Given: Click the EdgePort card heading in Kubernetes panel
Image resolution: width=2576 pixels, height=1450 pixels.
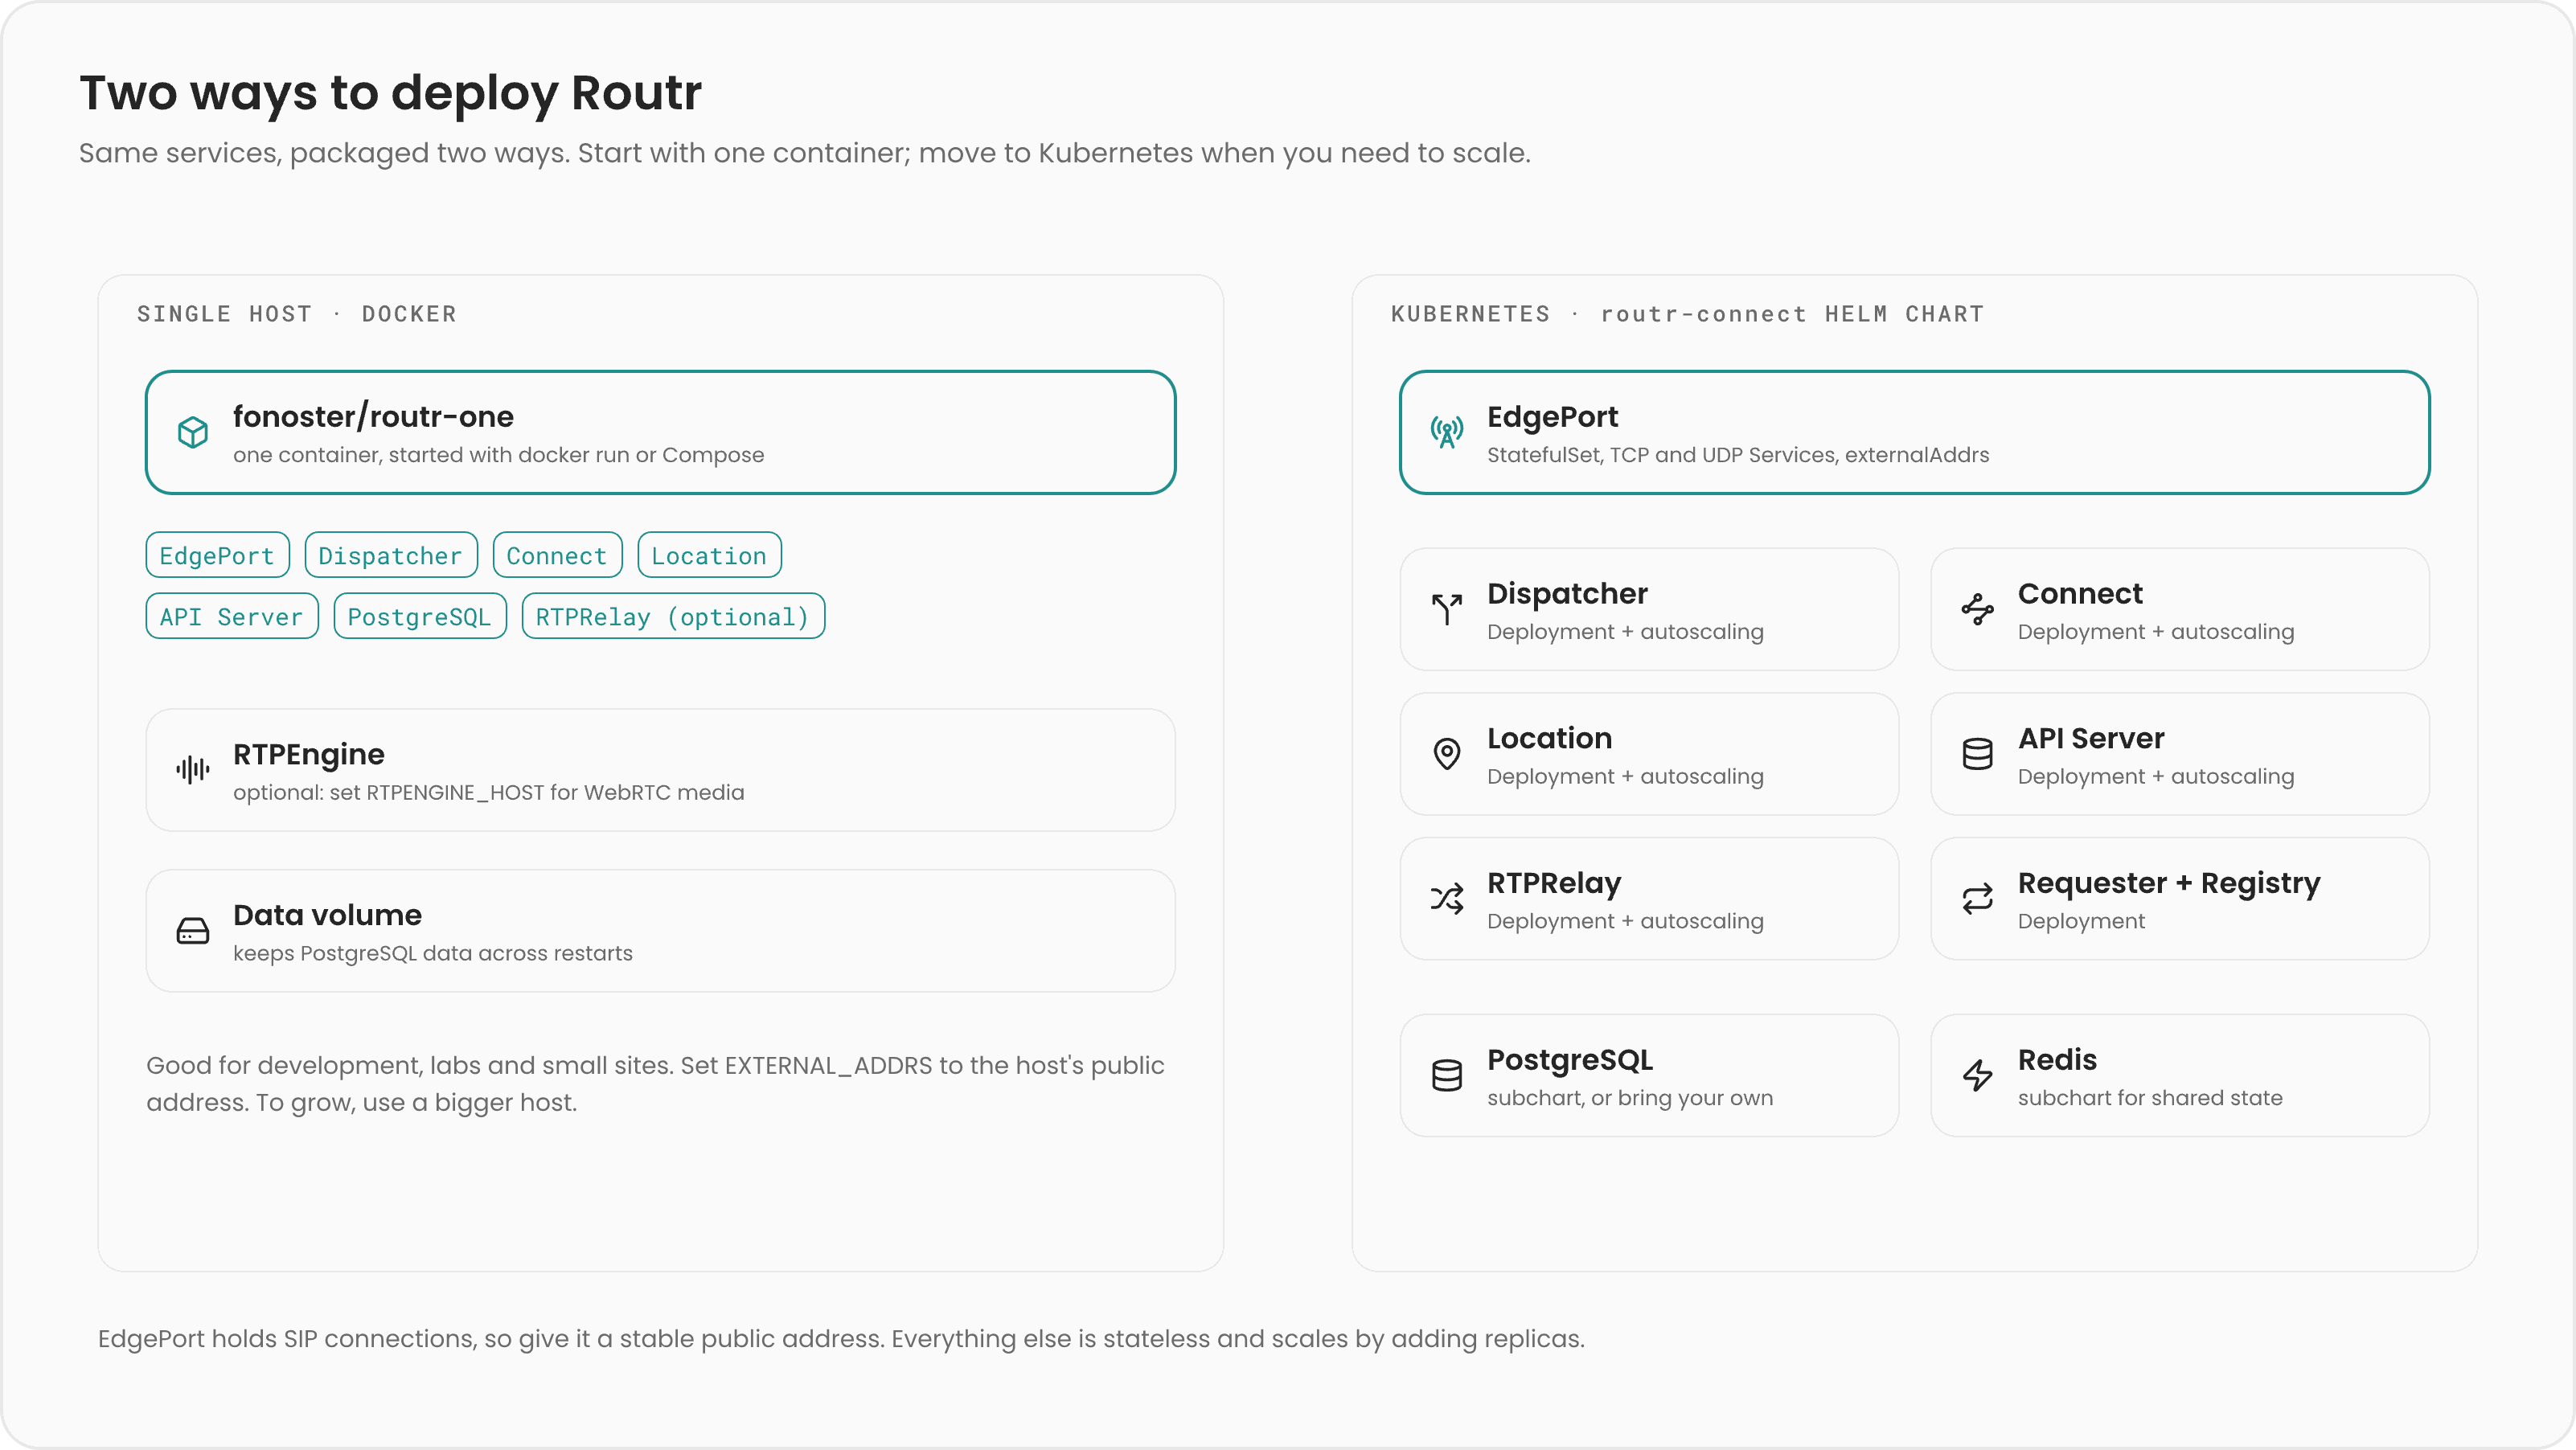Looking at the screenshot, I should tap(1552, 416).
